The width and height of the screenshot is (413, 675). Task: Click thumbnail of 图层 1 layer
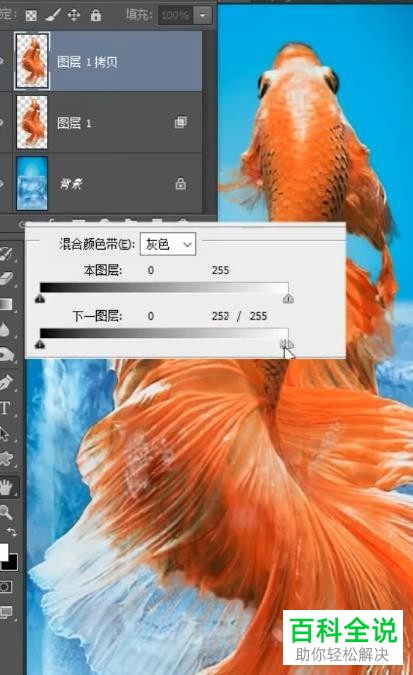click(x=32, y=122)
